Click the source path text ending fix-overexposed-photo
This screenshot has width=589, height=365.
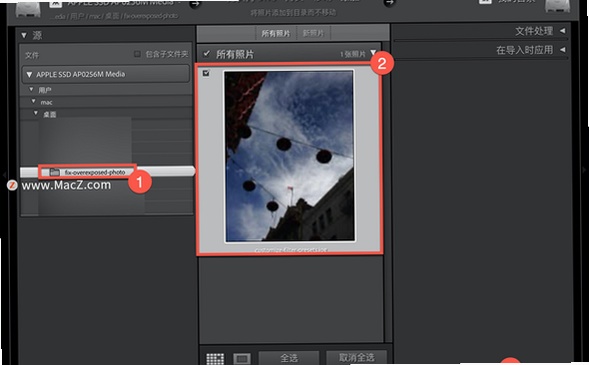click(x=113, y=17)
